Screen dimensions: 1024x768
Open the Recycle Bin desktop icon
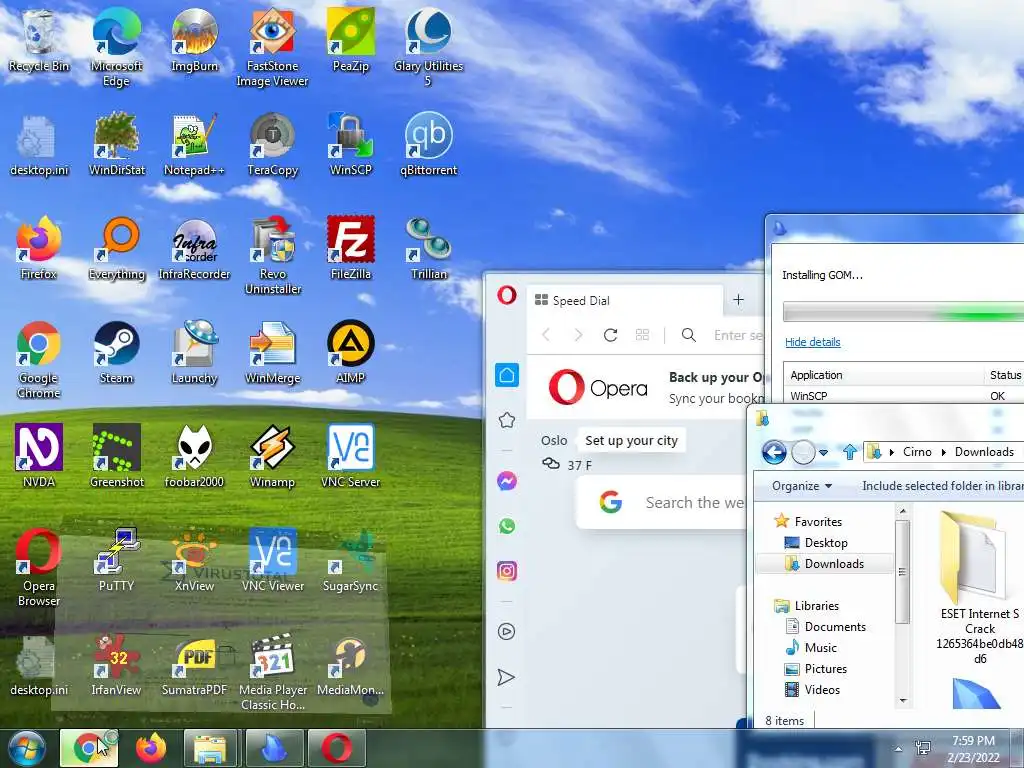[x=39, y=40]
